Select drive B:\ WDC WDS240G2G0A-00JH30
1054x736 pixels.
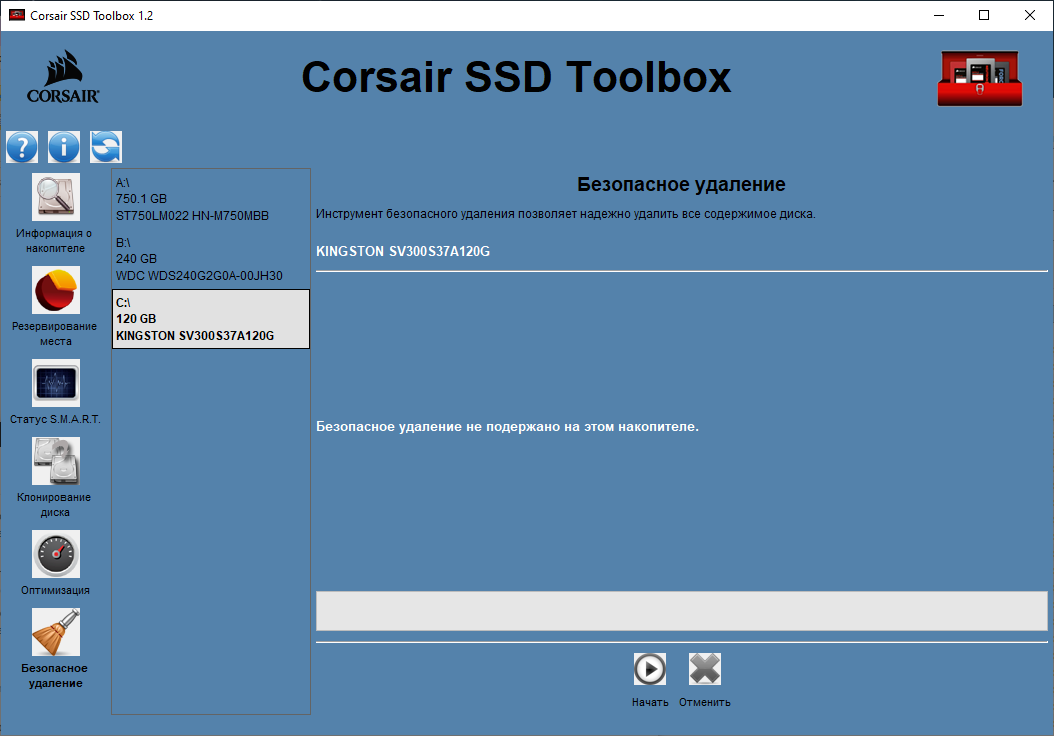click(x=211, y=259)
